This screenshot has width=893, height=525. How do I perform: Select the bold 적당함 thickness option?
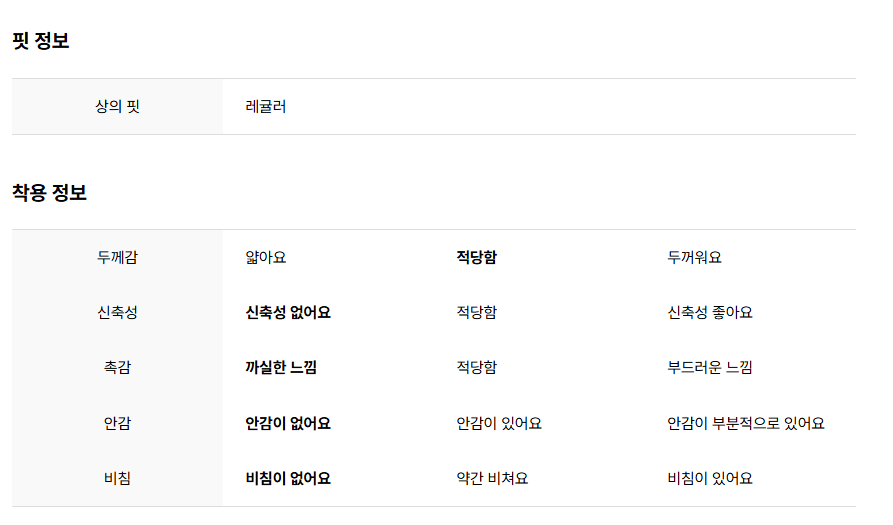(477, 257)
